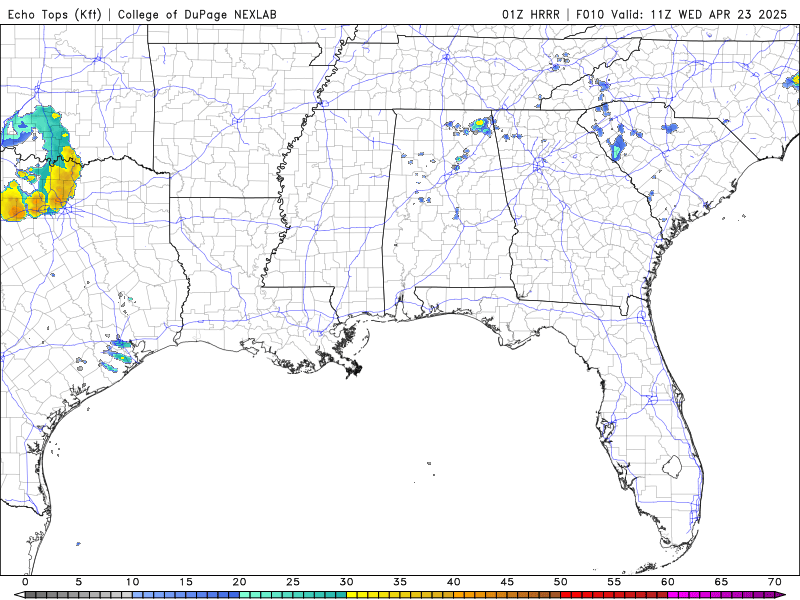Click colorbar tick label '15'
This screenshot has width=800, height=600.
(186, 582)
